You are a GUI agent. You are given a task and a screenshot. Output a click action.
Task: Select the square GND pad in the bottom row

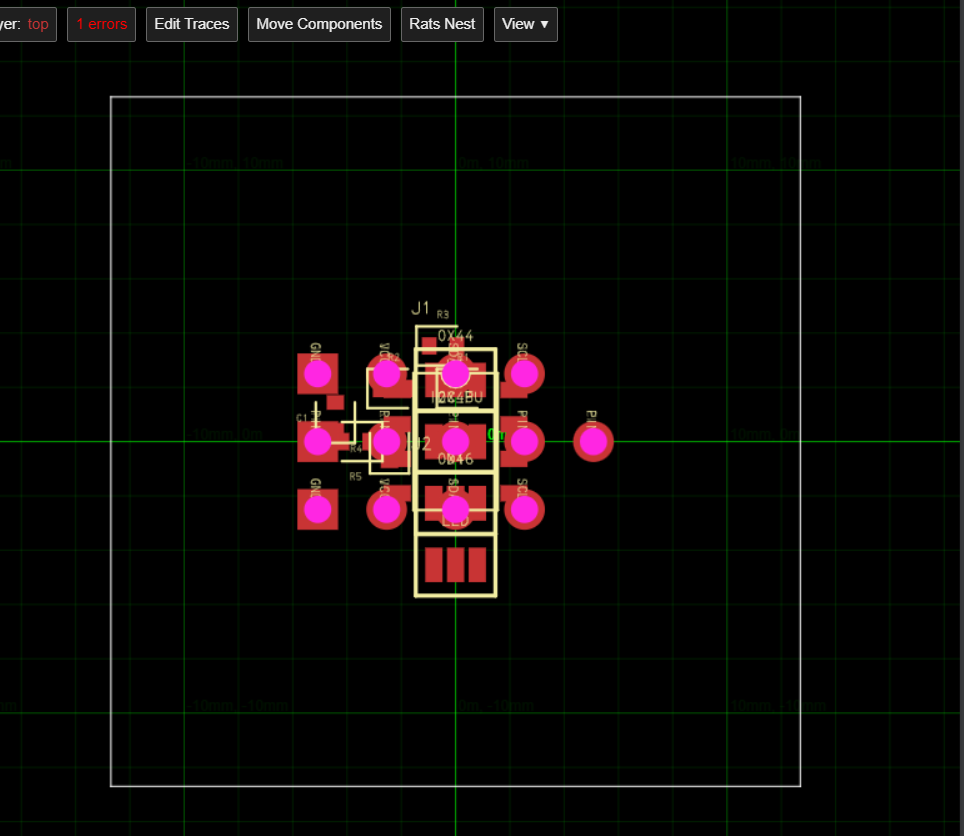tap(318, 509)
